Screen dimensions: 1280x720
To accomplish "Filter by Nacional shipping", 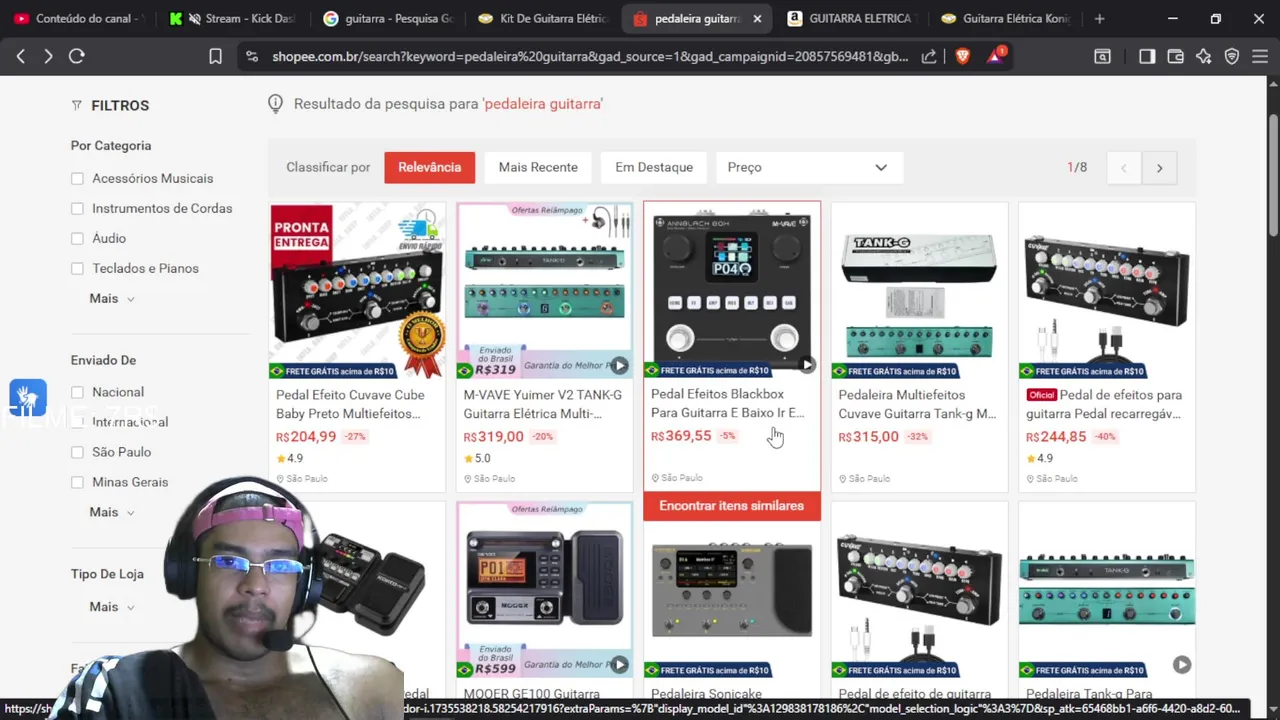I will click(77, 392).
